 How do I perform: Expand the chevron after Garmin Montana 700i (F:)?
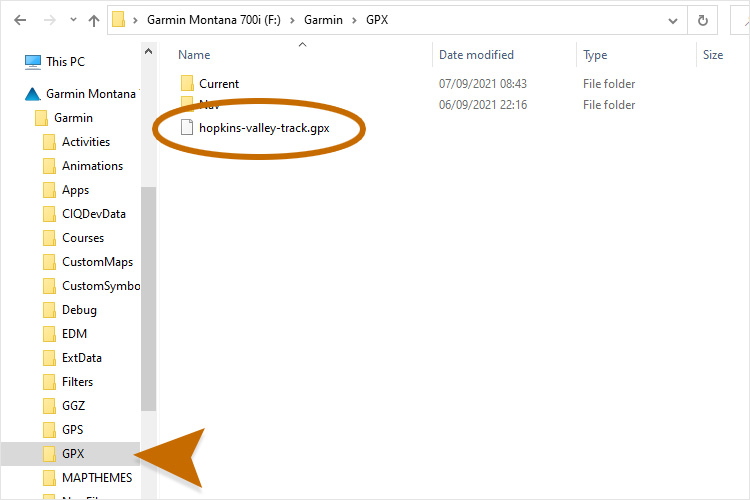point(292,20)
